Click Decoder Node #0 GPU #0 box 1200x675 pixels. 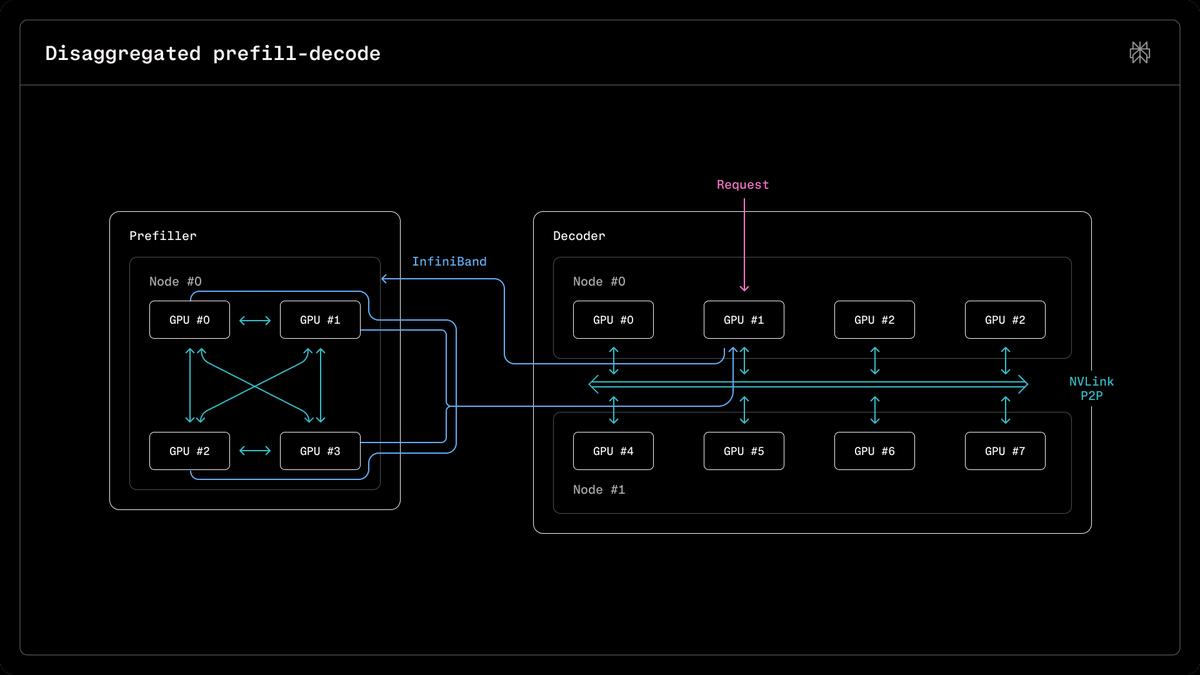tap(613, 320)
